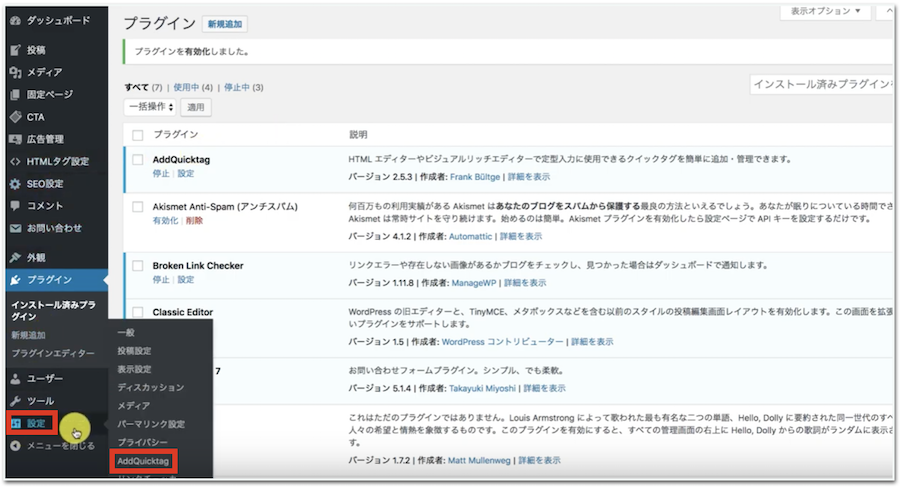Click the SEO設定 gear icon
The image size is (900, 488).
coord(15,184)
